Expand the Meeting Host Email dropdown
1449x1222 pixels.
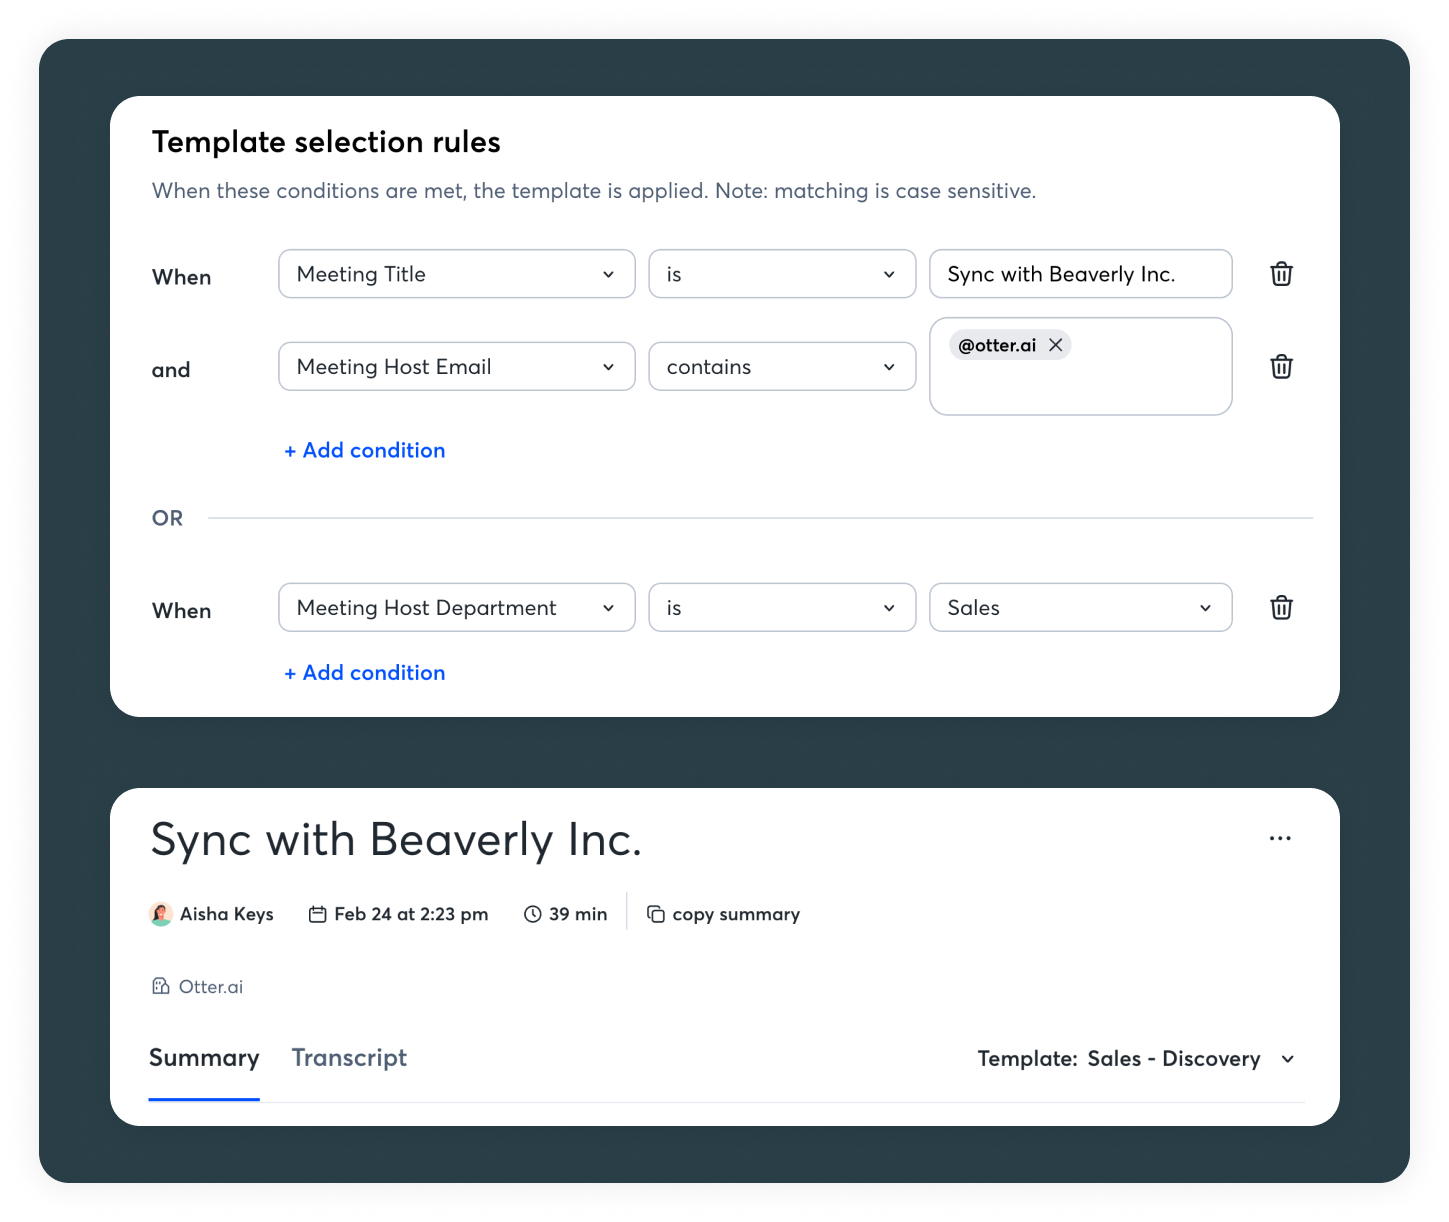[x=456, y=367]
